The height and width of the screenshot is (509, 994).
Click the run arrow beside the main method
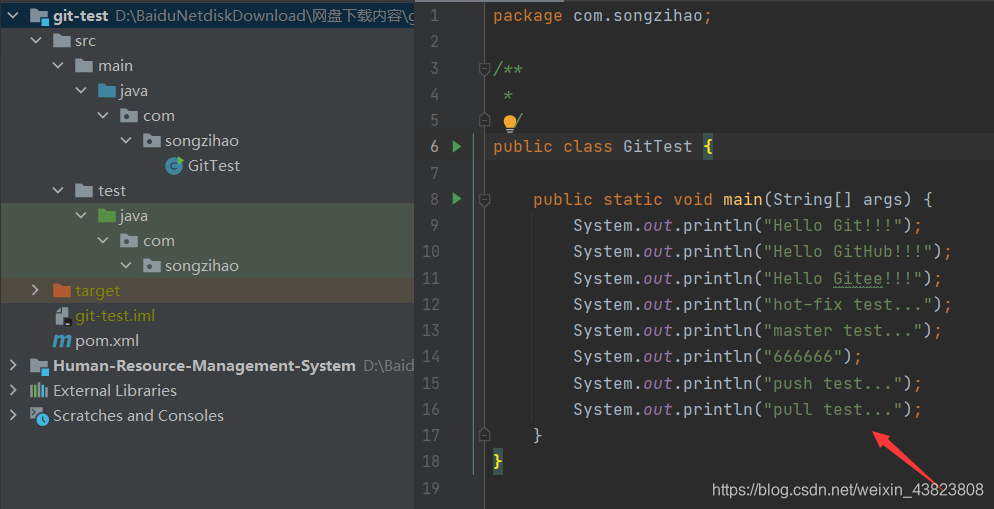457,199
